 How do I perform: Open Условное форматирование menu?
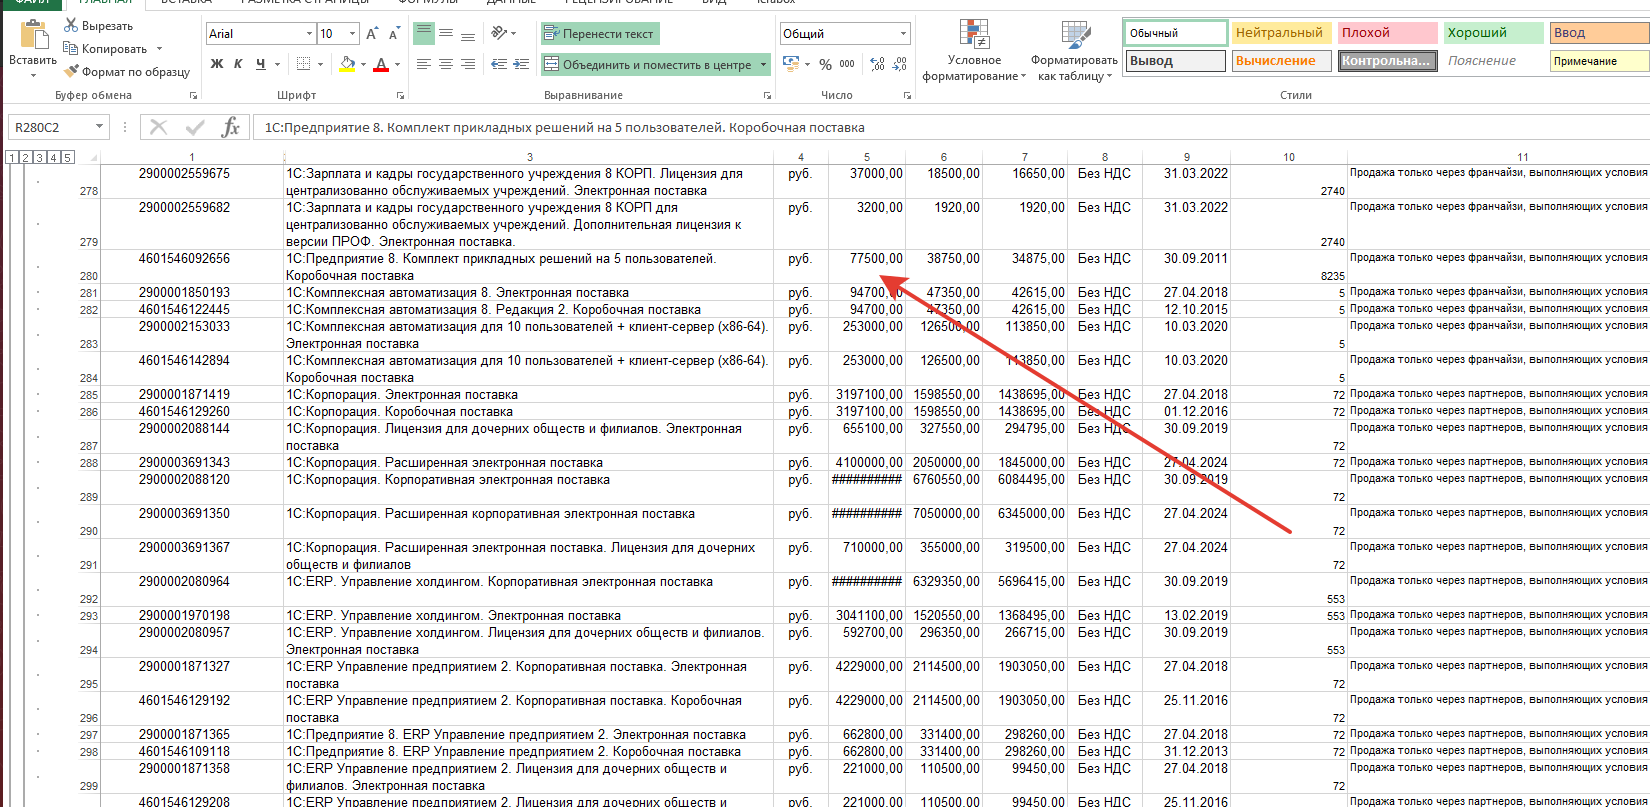[974, 51]
